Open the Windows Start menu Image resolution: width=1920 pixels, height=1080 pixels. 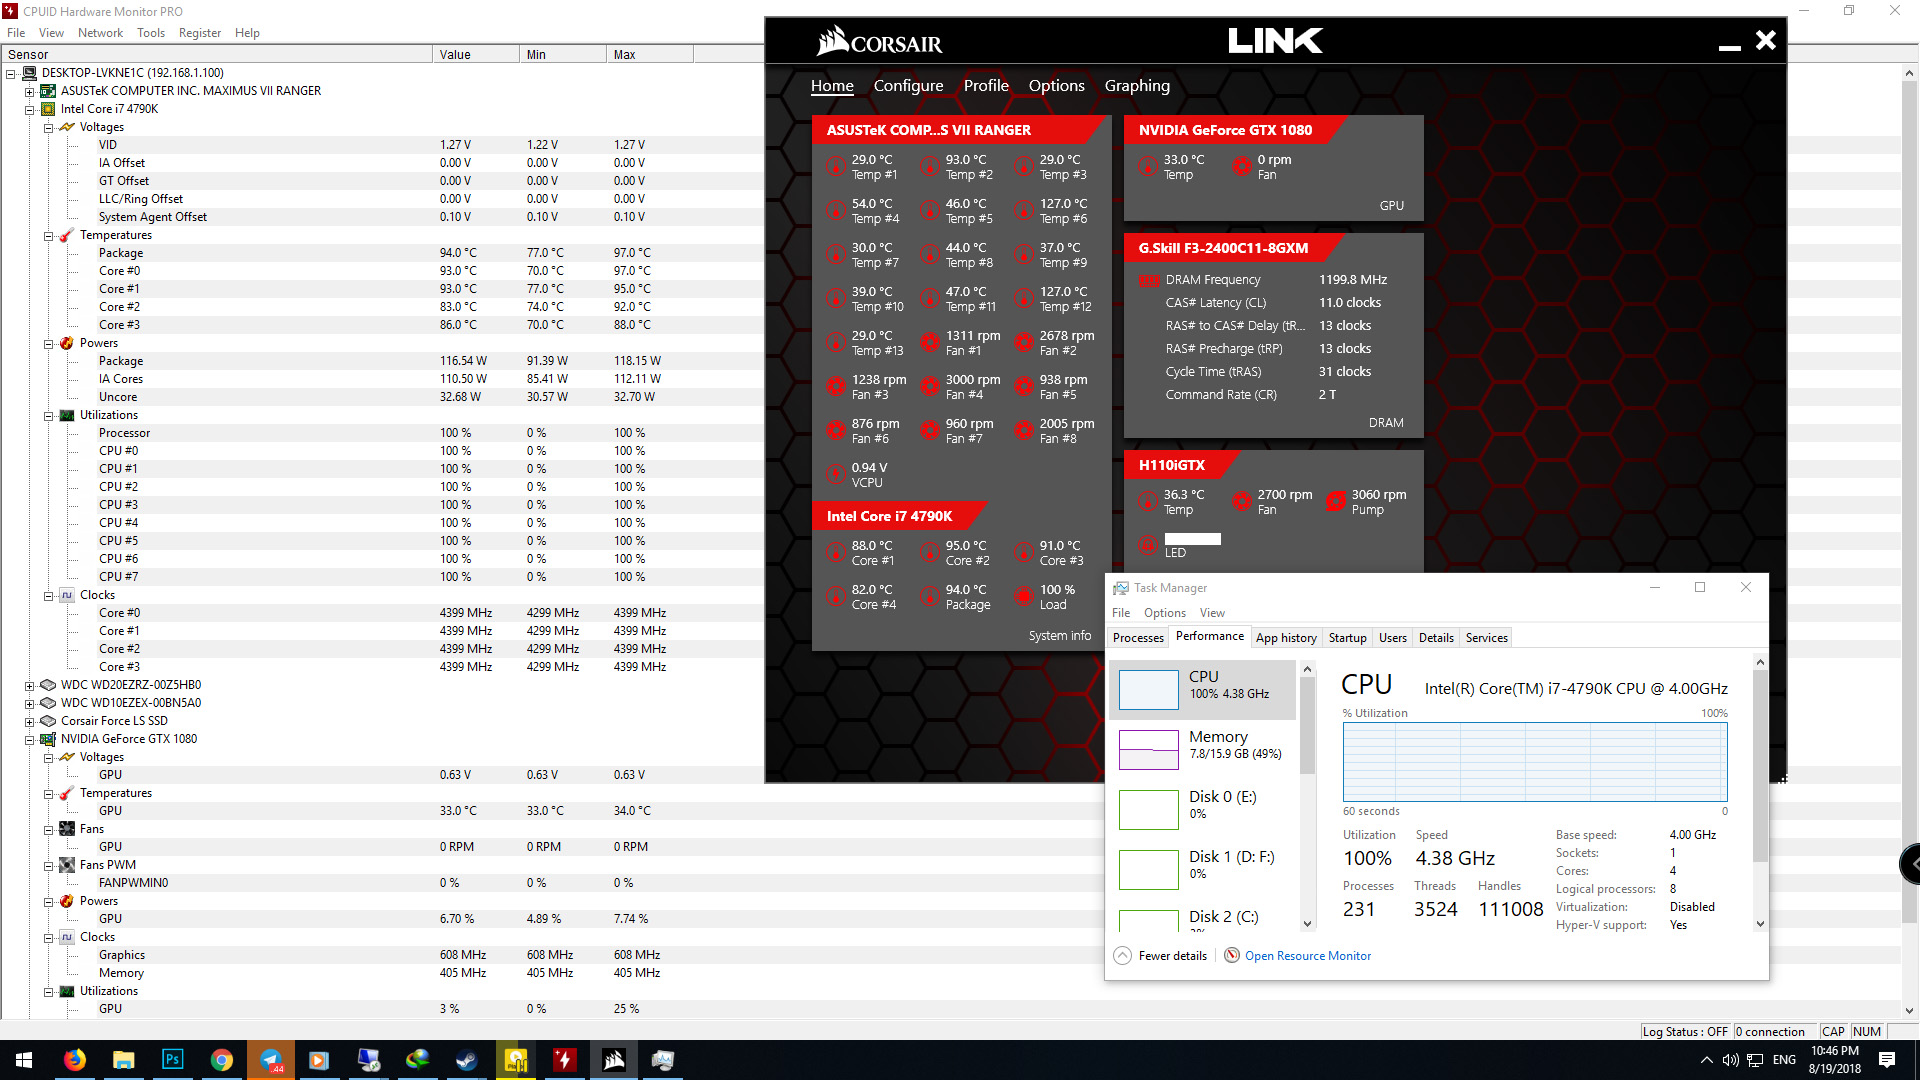coord(24,1060)
